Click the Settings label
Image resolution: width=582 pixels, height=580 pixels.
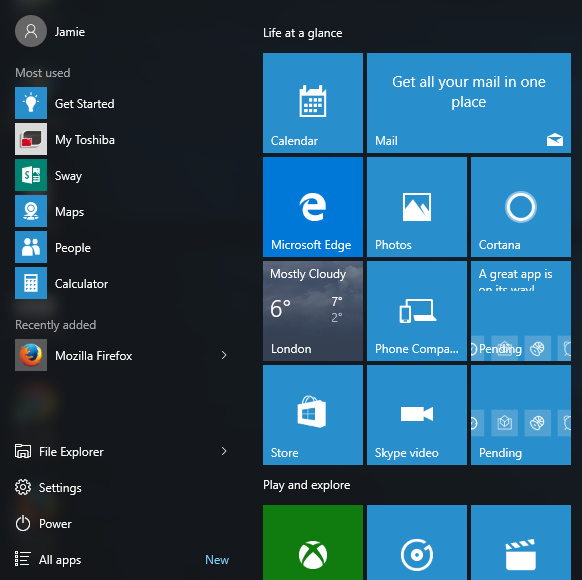(x=60, y=488)
